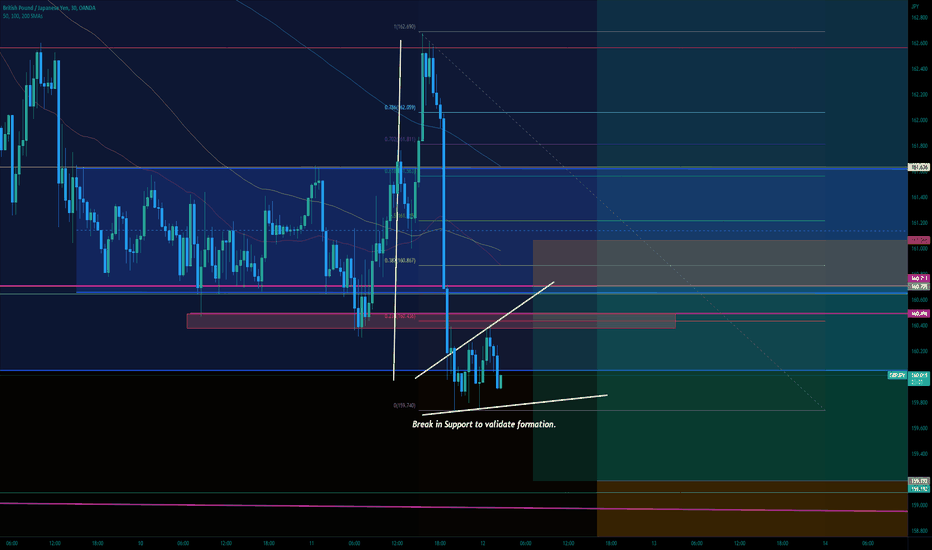Click the 162.000 price scale value

click(x=919, y=120)
